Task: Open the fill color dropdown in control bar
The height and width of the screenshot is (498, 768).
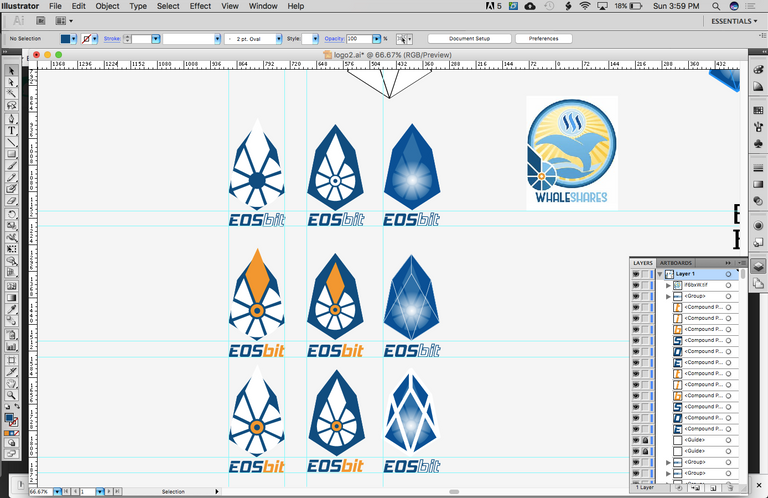Action: 74,39
